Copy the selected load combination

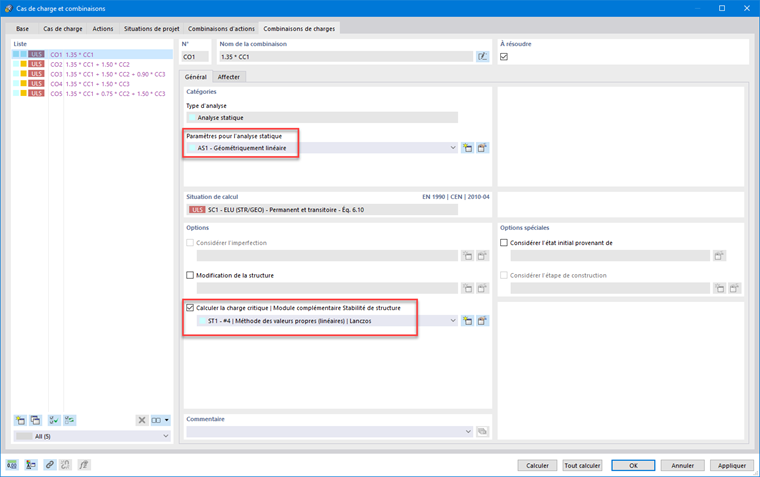(35, 420)
